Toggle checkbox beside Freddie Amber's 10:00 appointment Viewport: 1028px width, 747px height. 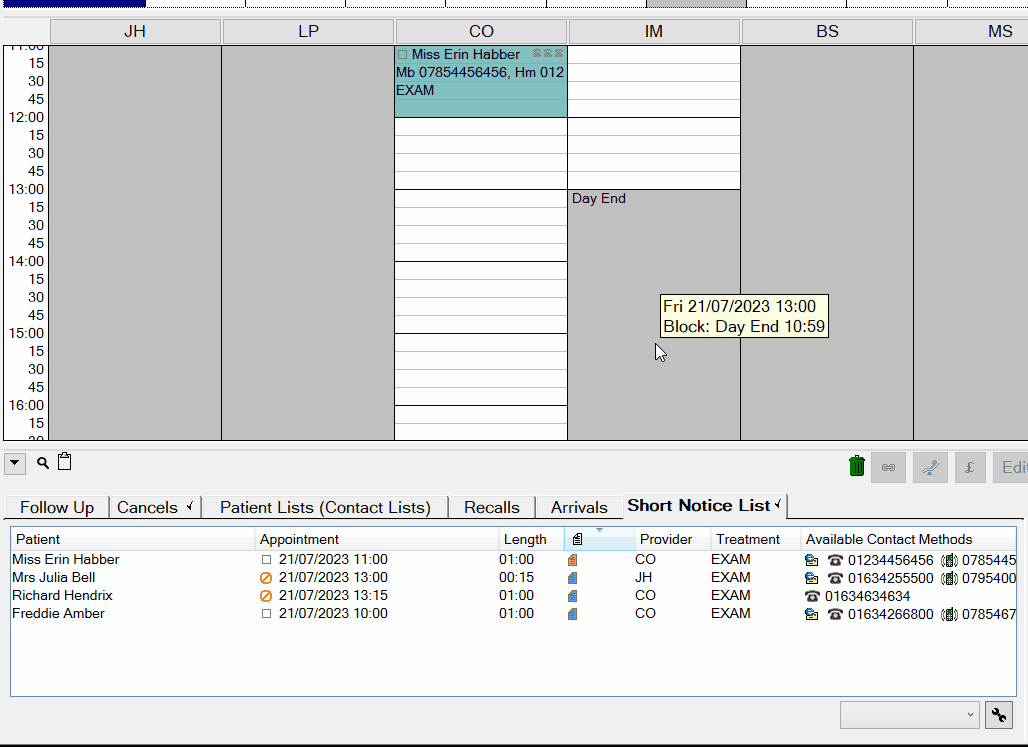(x=266, y=614)
